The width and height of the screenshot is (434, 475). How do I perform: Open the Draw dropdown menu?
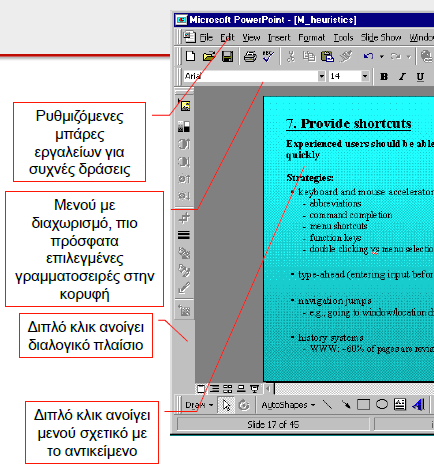199,405
